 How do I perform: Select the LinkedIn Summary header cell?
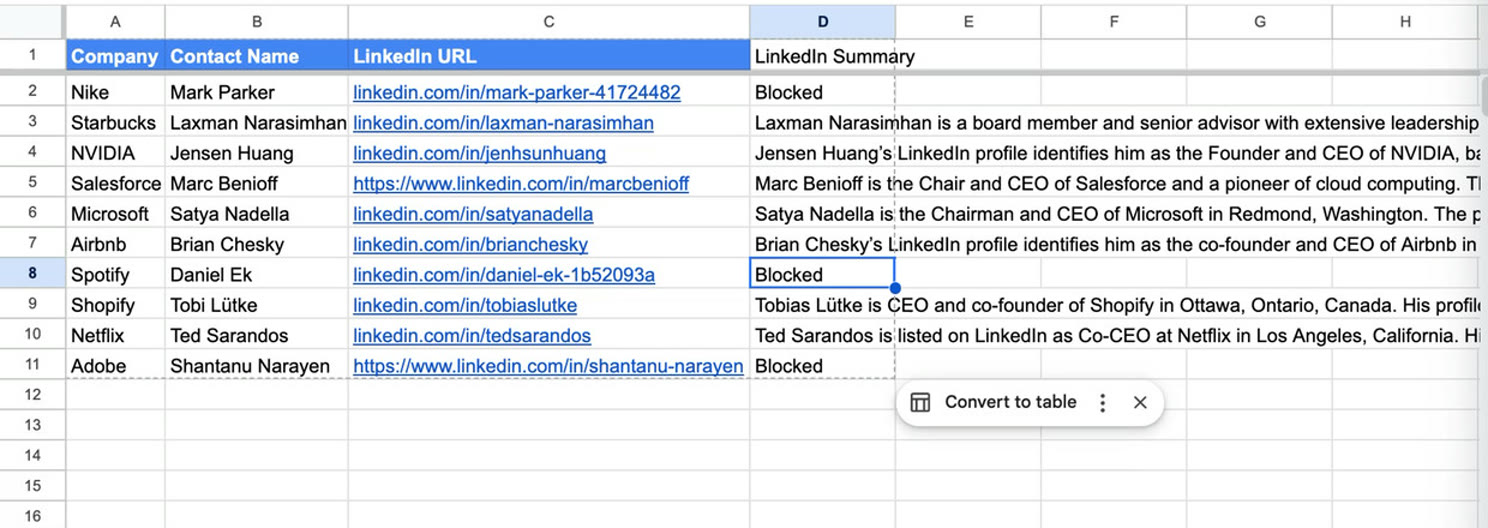click(822, 56)
